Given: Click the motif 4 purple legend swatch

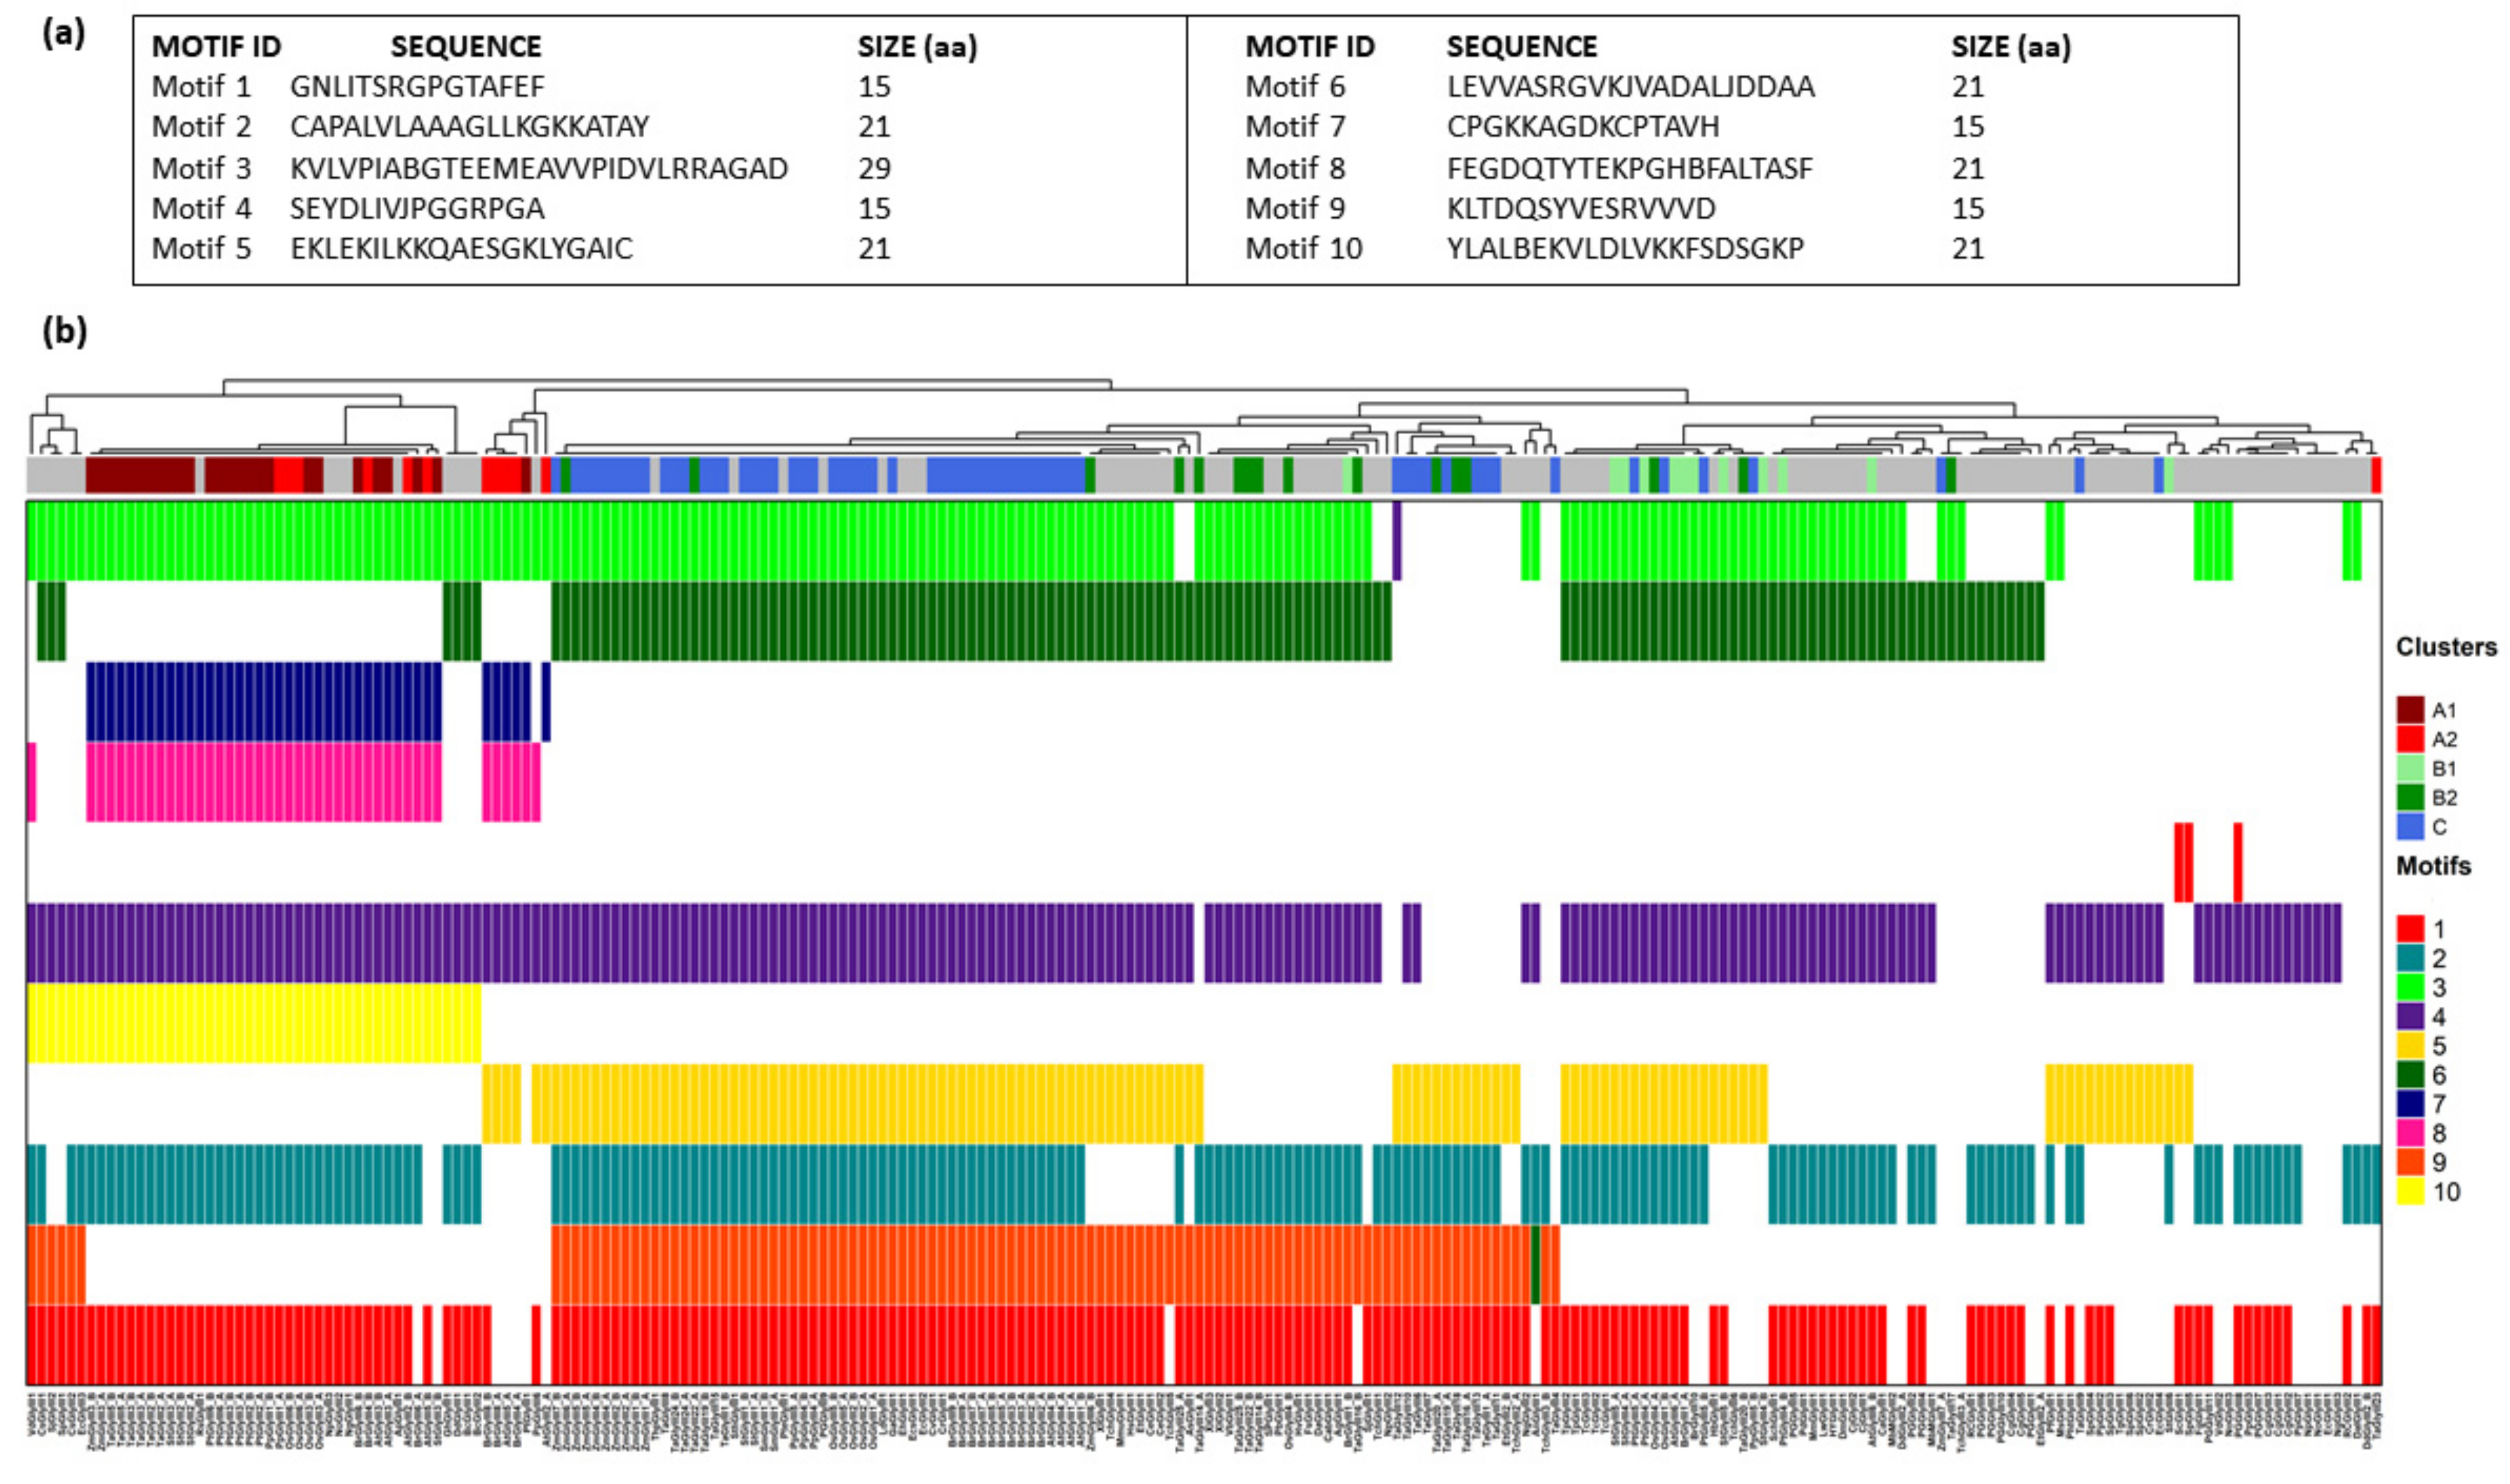Looking at the screenshot, I should pos(2410,1017).
